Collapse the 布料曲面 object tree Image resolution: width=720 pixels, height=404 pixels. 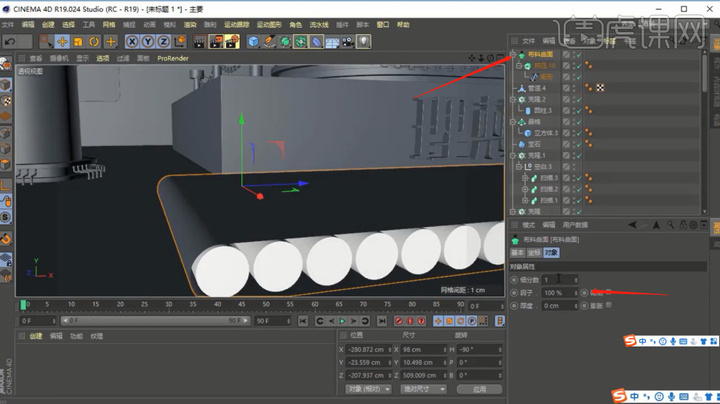click(513, 55)
